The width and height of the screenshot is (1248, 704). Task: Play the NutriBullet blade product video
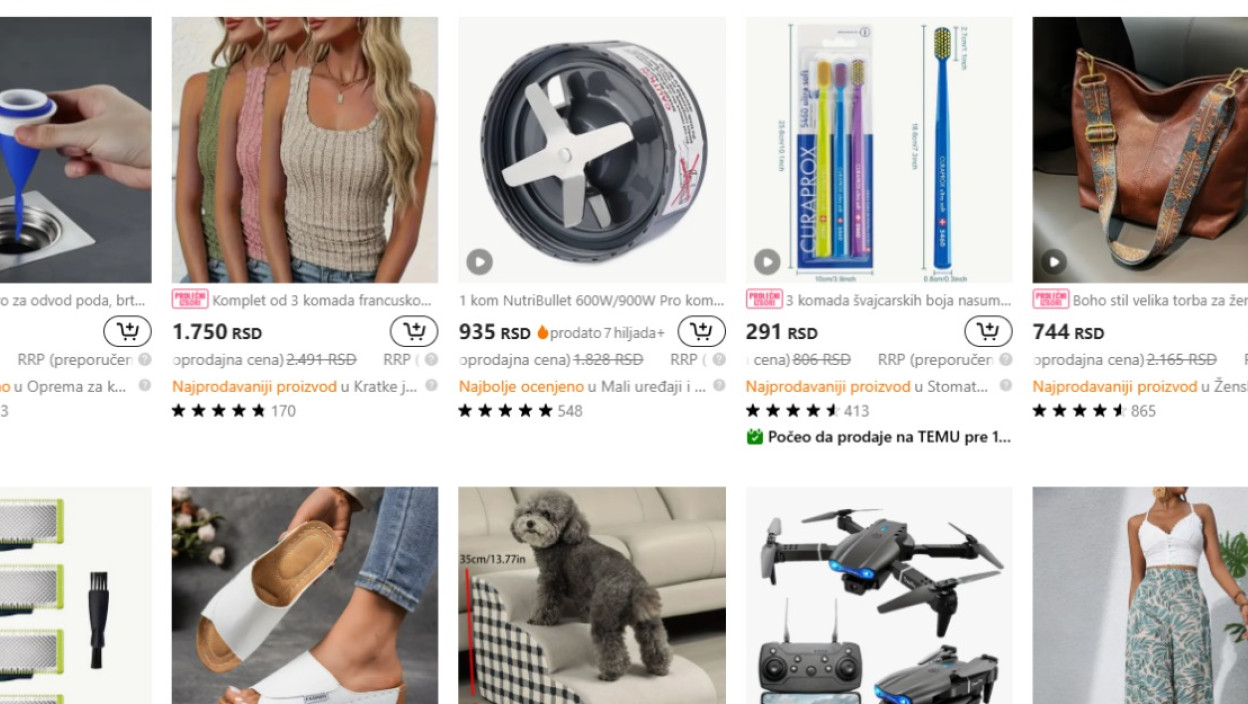pyautogui.click(x=480, y=262)
